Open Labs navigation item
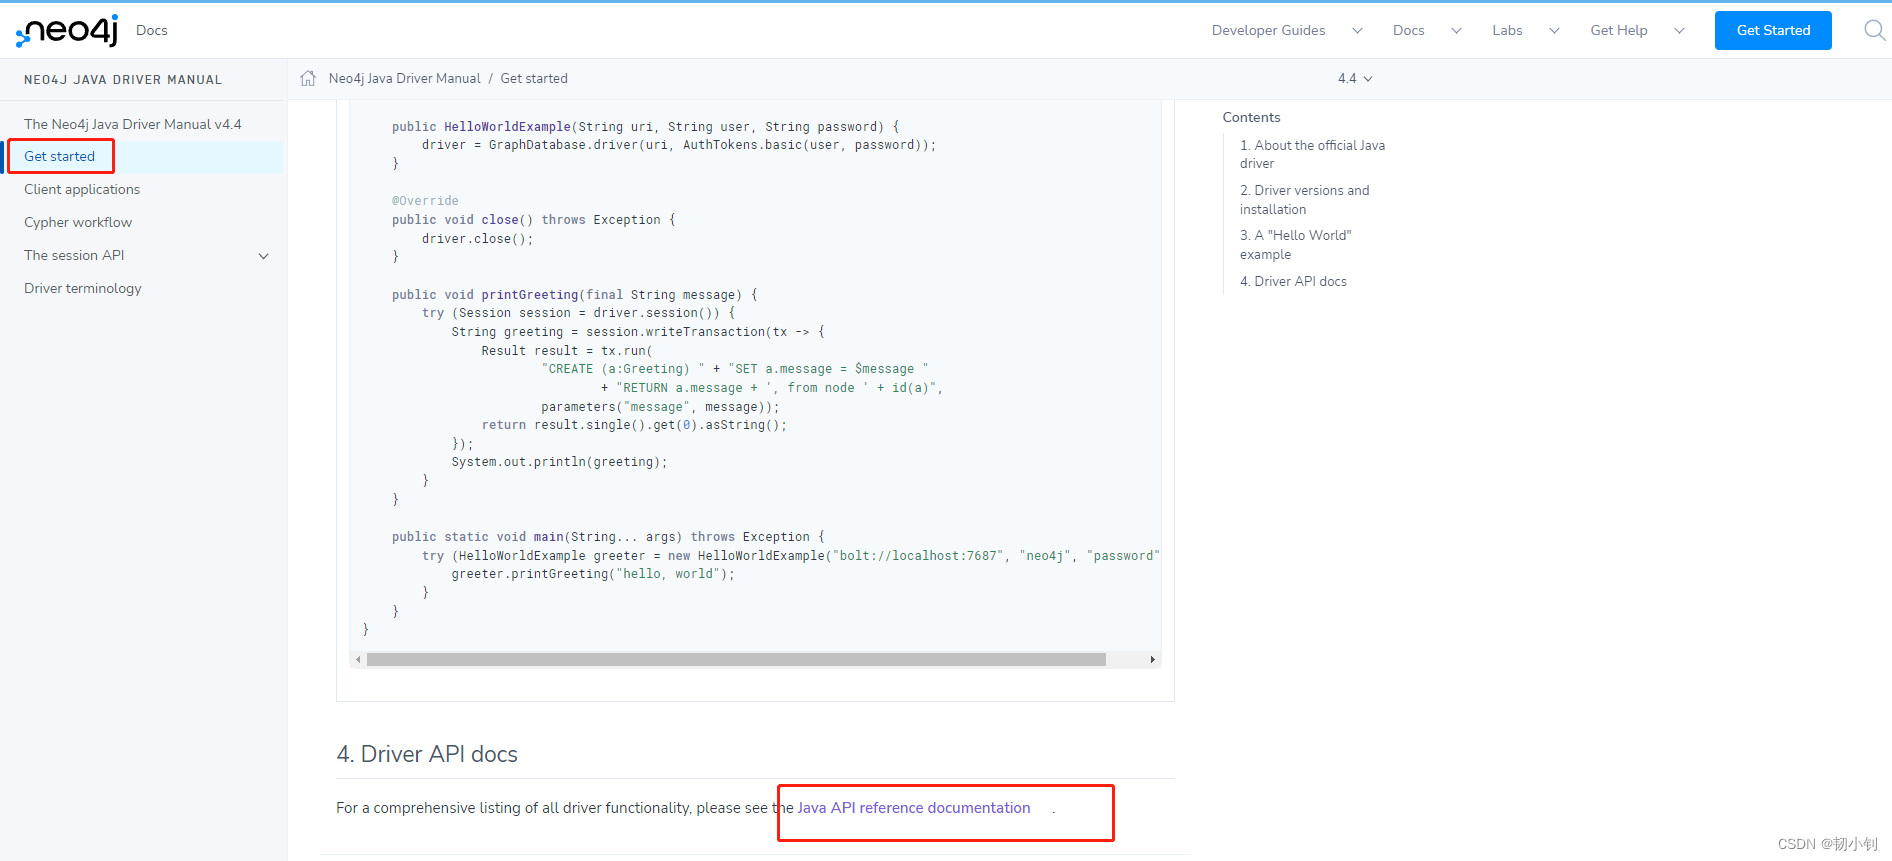Screen dimensions: 1892x861 tap(1507, 31)
